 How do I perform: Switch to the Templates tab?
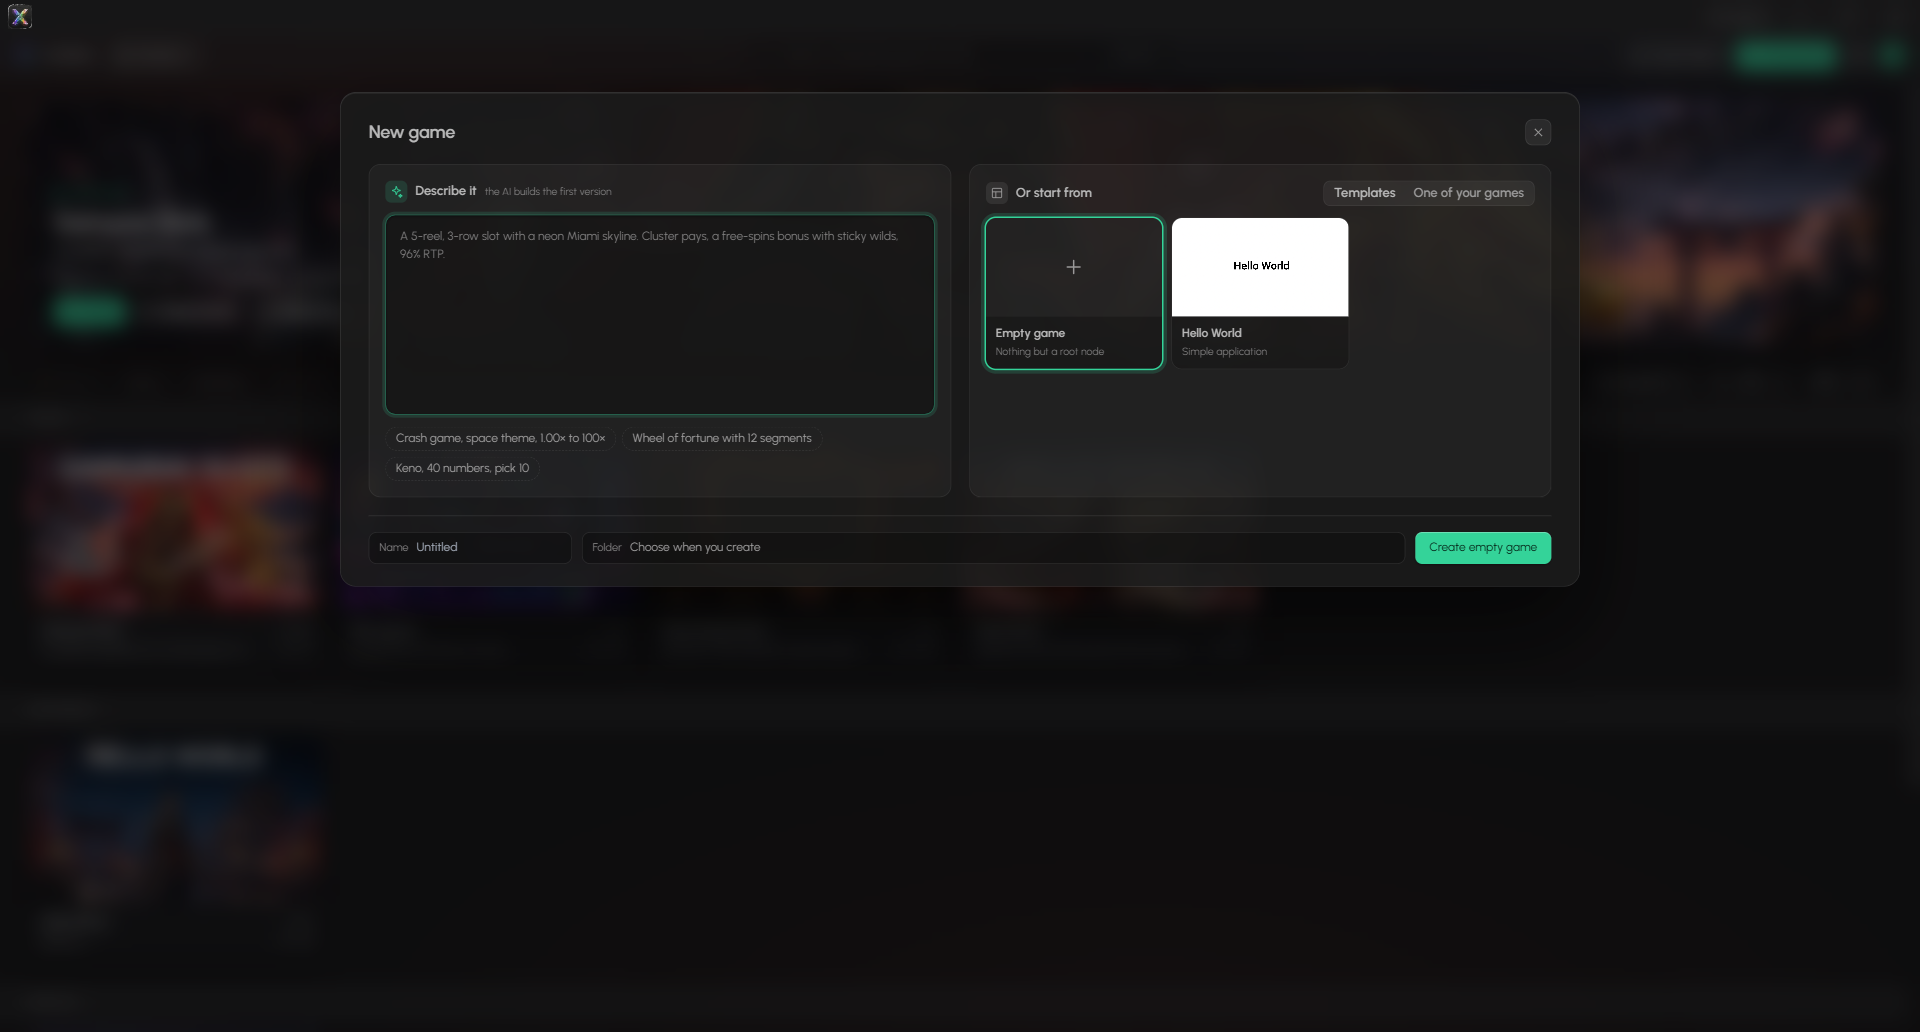coord(1364,193)
